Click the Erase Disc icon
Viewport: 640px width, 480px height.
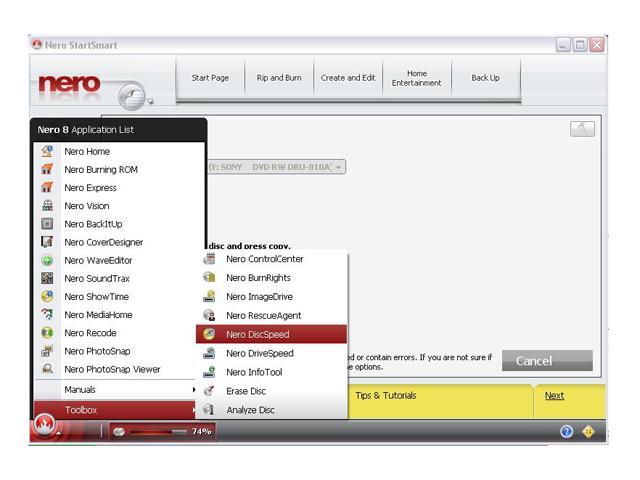coord(209,391)
